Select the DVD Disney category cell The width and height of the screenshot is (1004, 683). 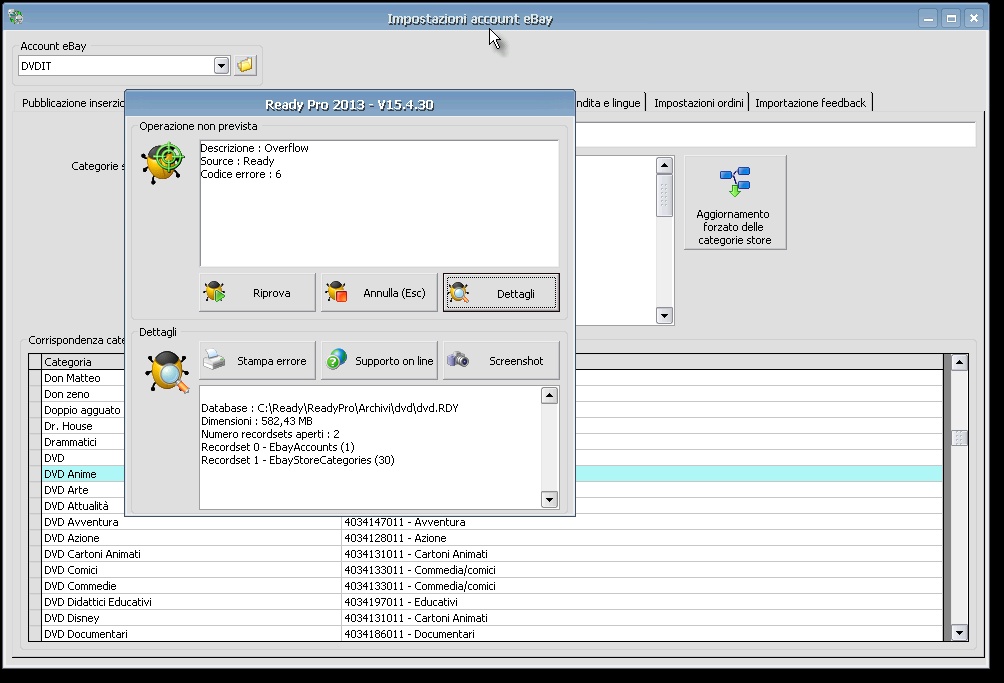(191, 618)
